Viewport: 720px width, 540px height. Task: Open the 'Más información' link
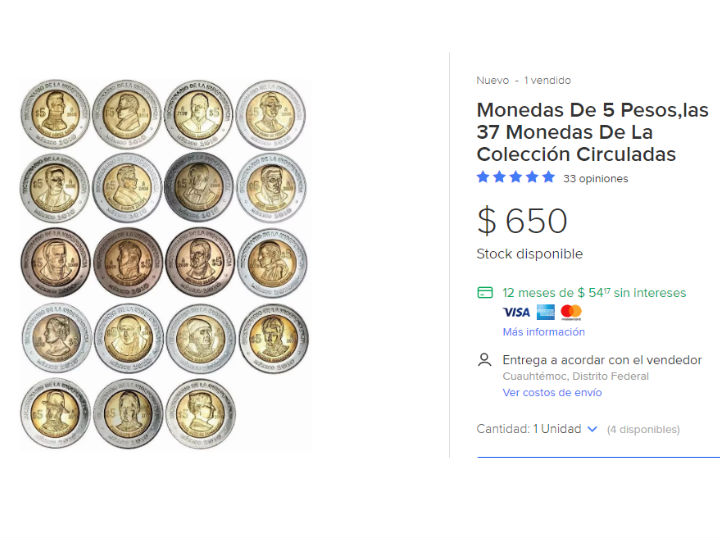point(543,332)
